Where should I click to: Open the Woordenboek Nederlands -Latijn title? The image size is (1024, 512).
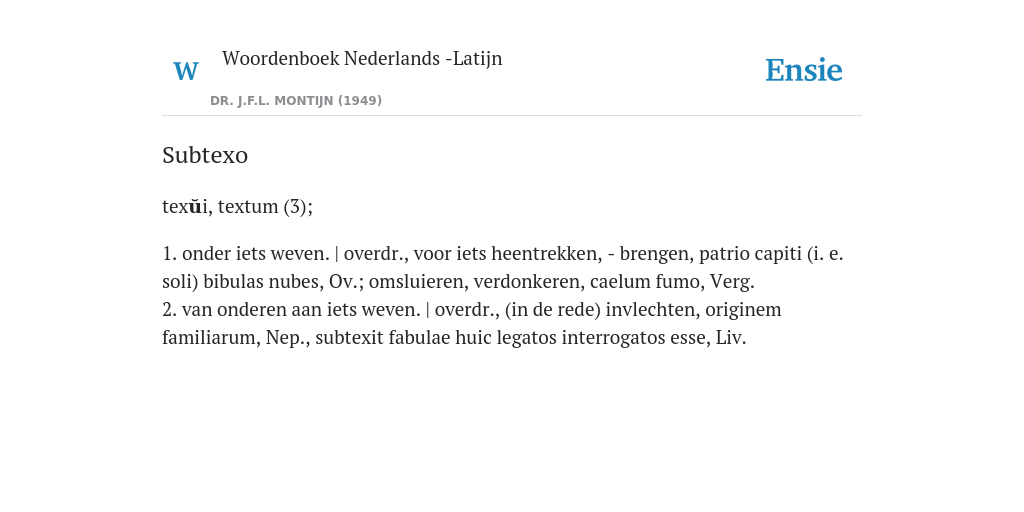pos(362,58)
